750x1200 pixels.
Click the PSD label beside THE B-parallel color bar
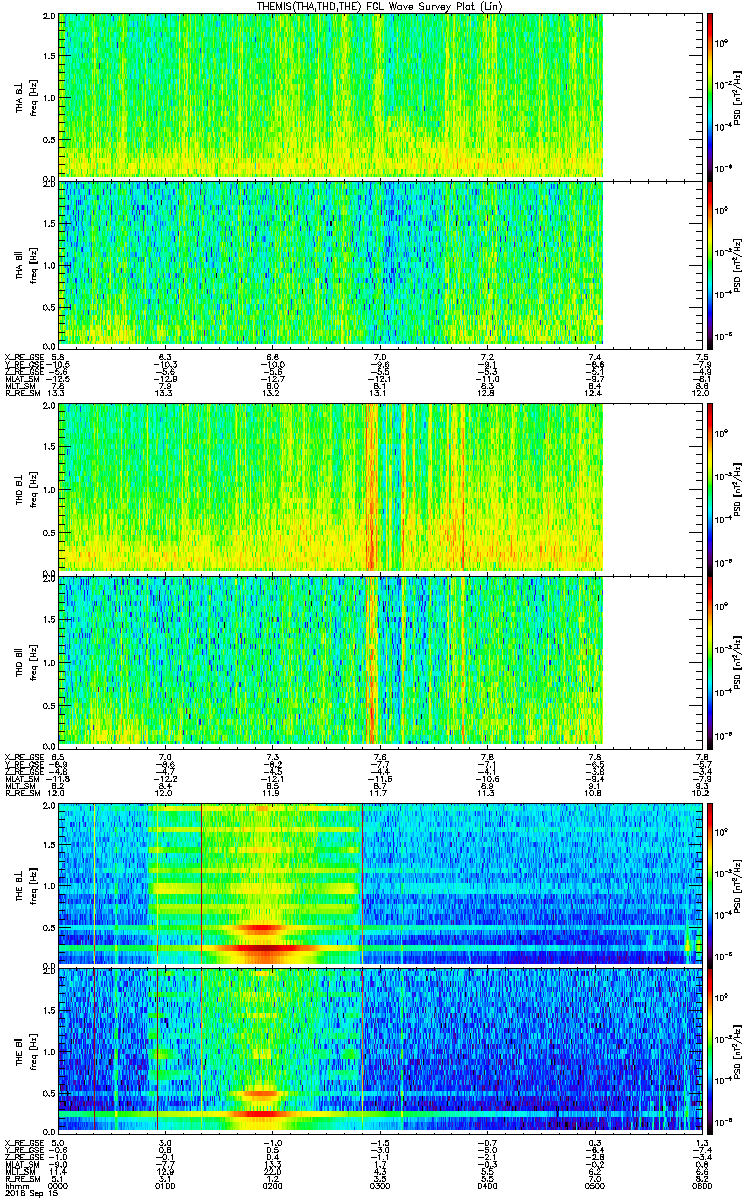[738, 1049]
